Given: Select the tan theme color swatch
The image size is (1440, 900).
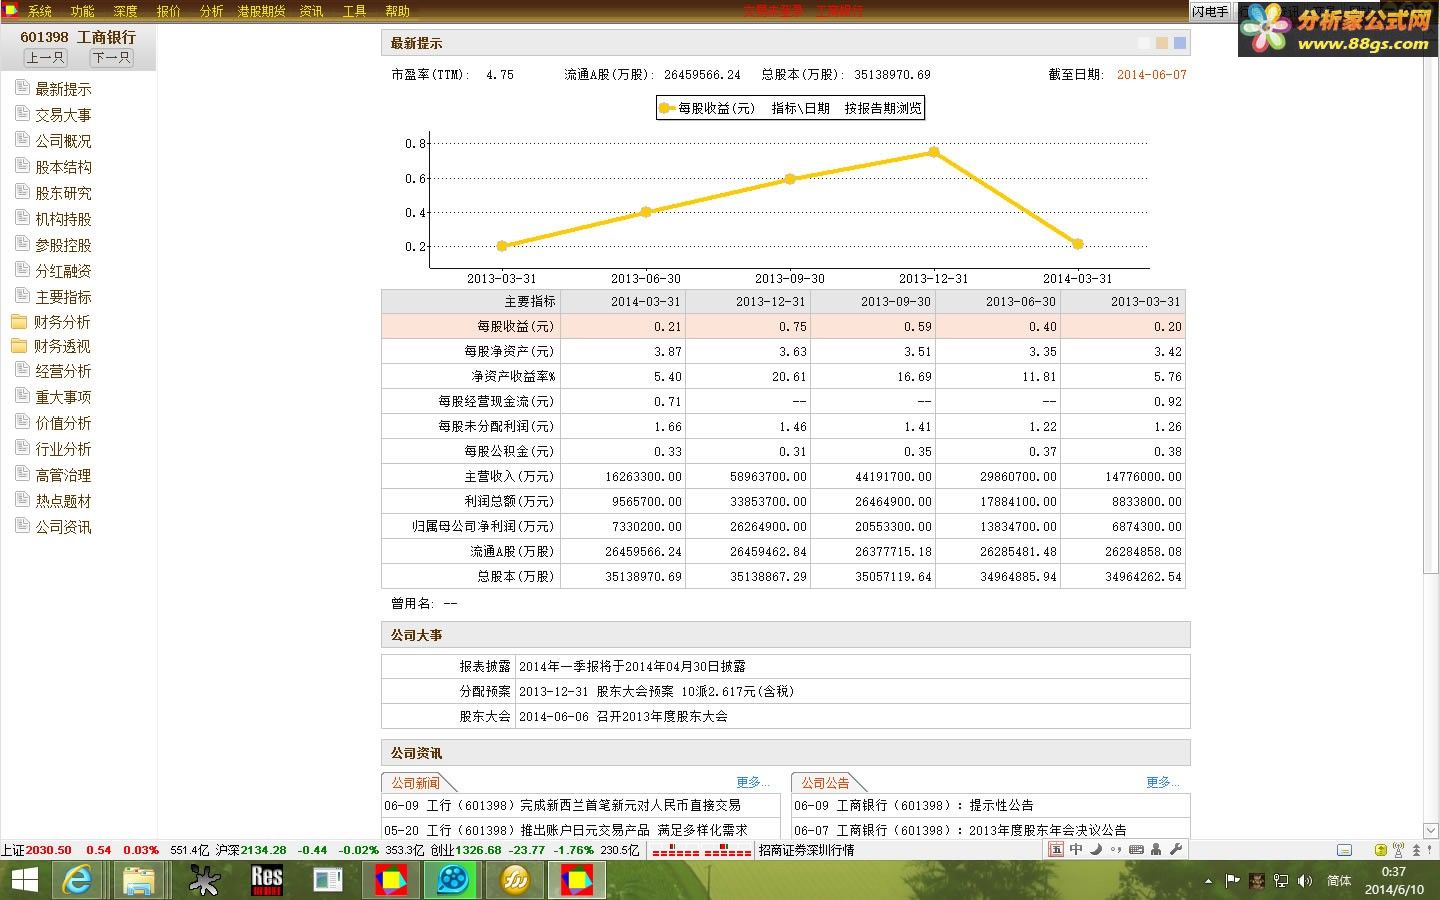Looking at the screenshot, I should click(1162, 43).
